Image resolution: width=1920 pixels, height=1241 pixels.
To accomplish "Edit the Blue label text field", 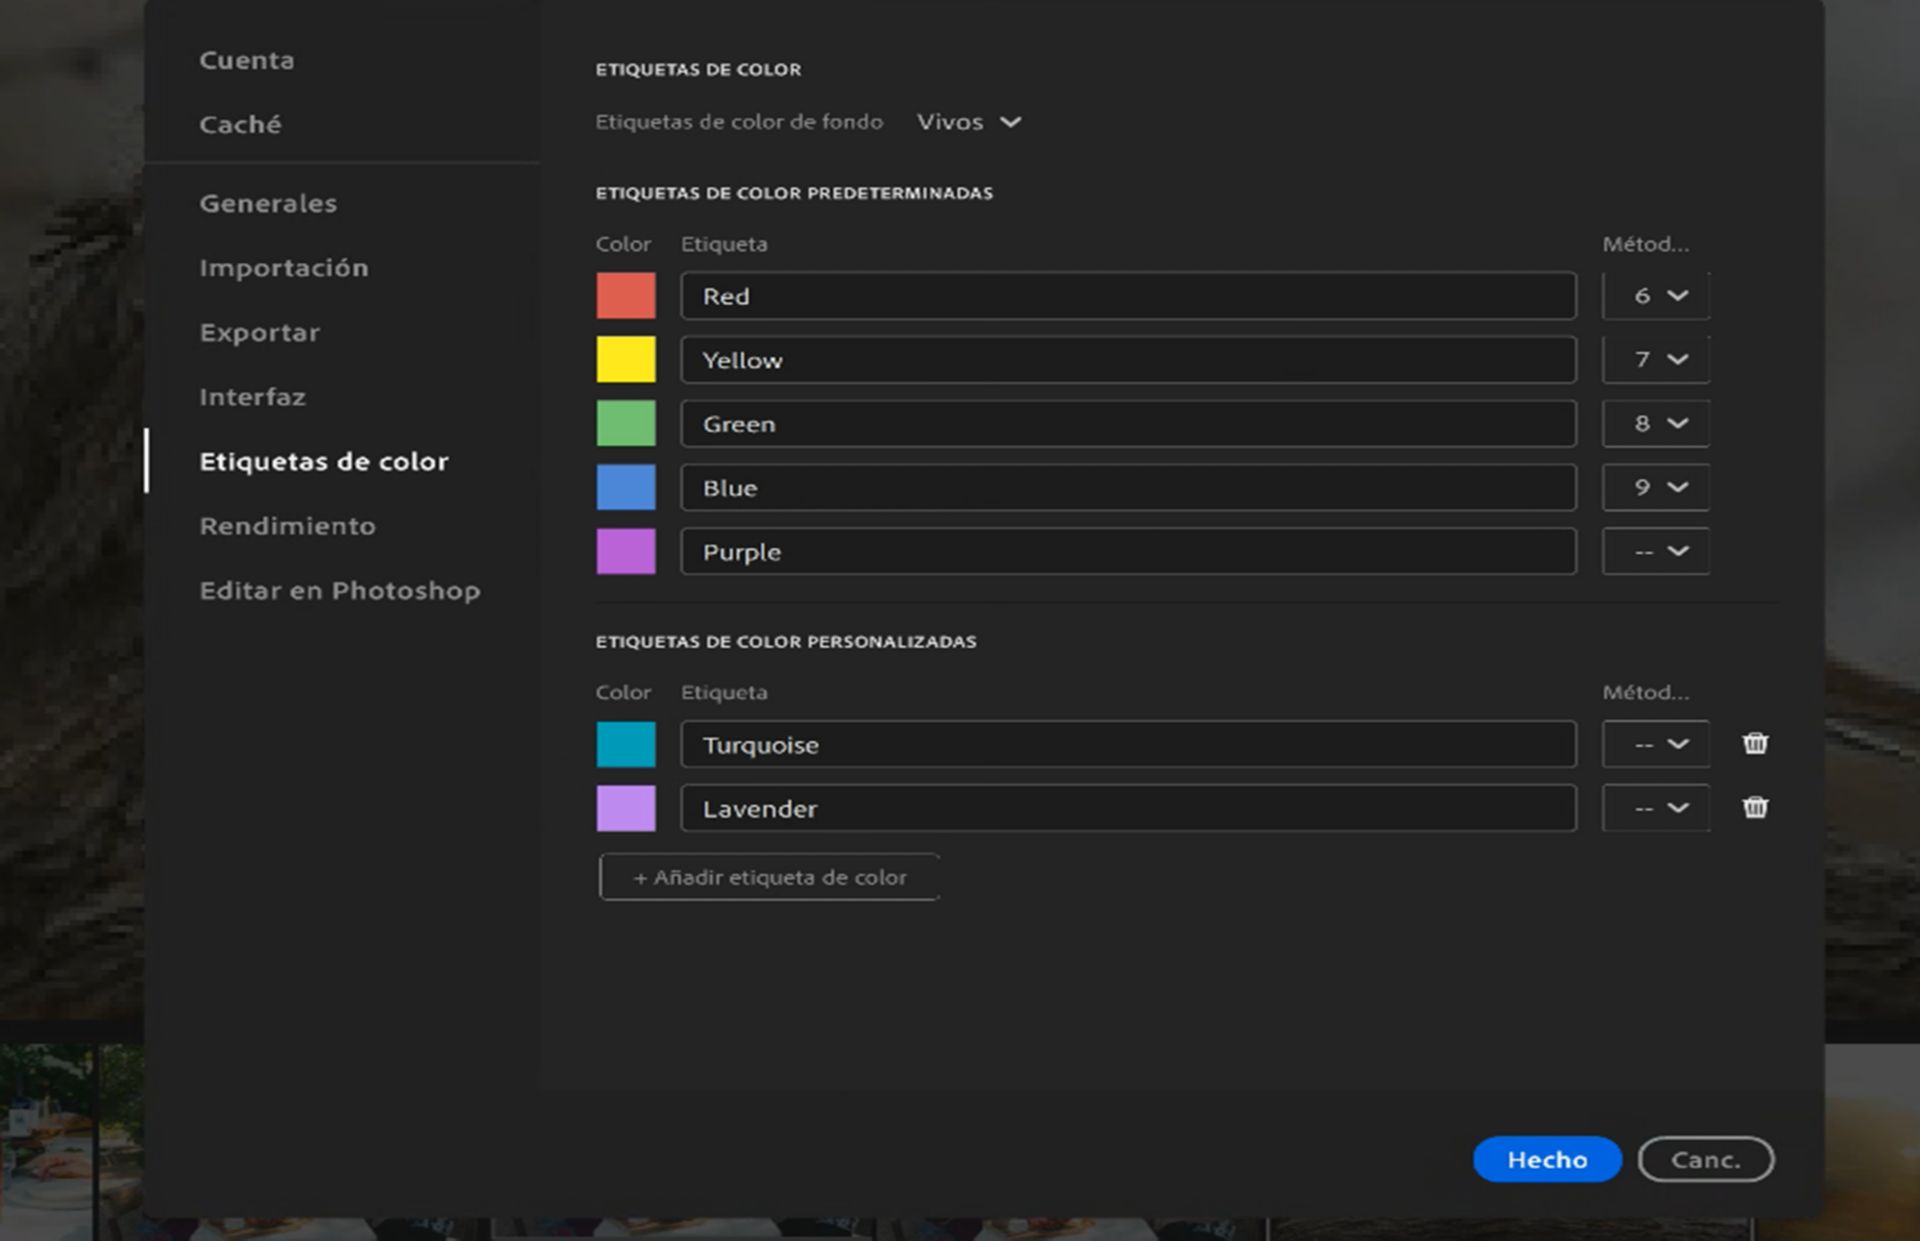I will tap(1129, 488).
